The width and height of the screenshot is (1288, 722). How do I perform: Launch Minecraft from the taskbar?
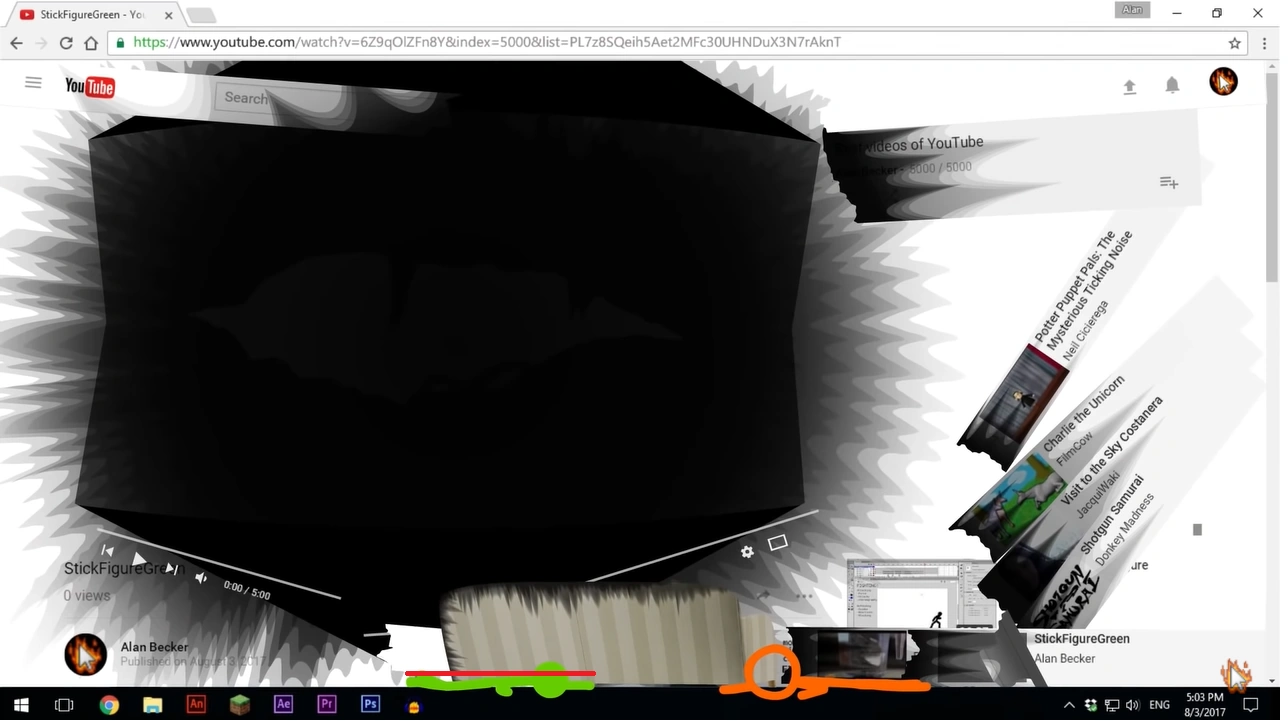pyautogui.click(x=240, y=705)
